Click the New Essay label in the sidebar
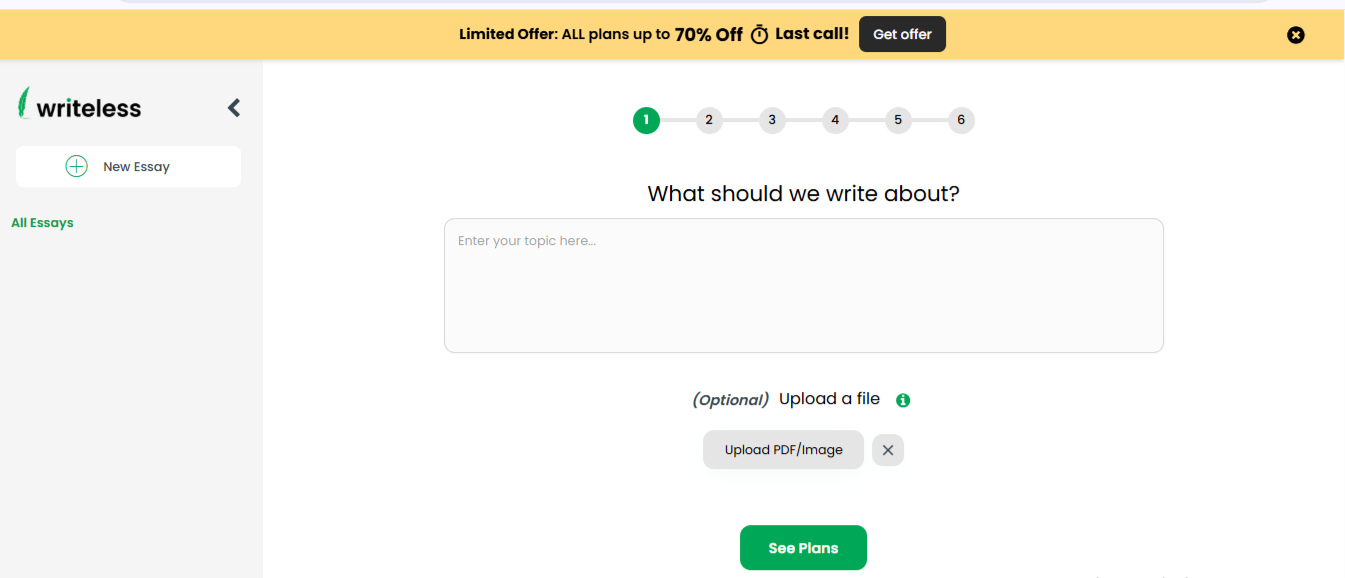 pyautogui.click(x=137, y=167)
